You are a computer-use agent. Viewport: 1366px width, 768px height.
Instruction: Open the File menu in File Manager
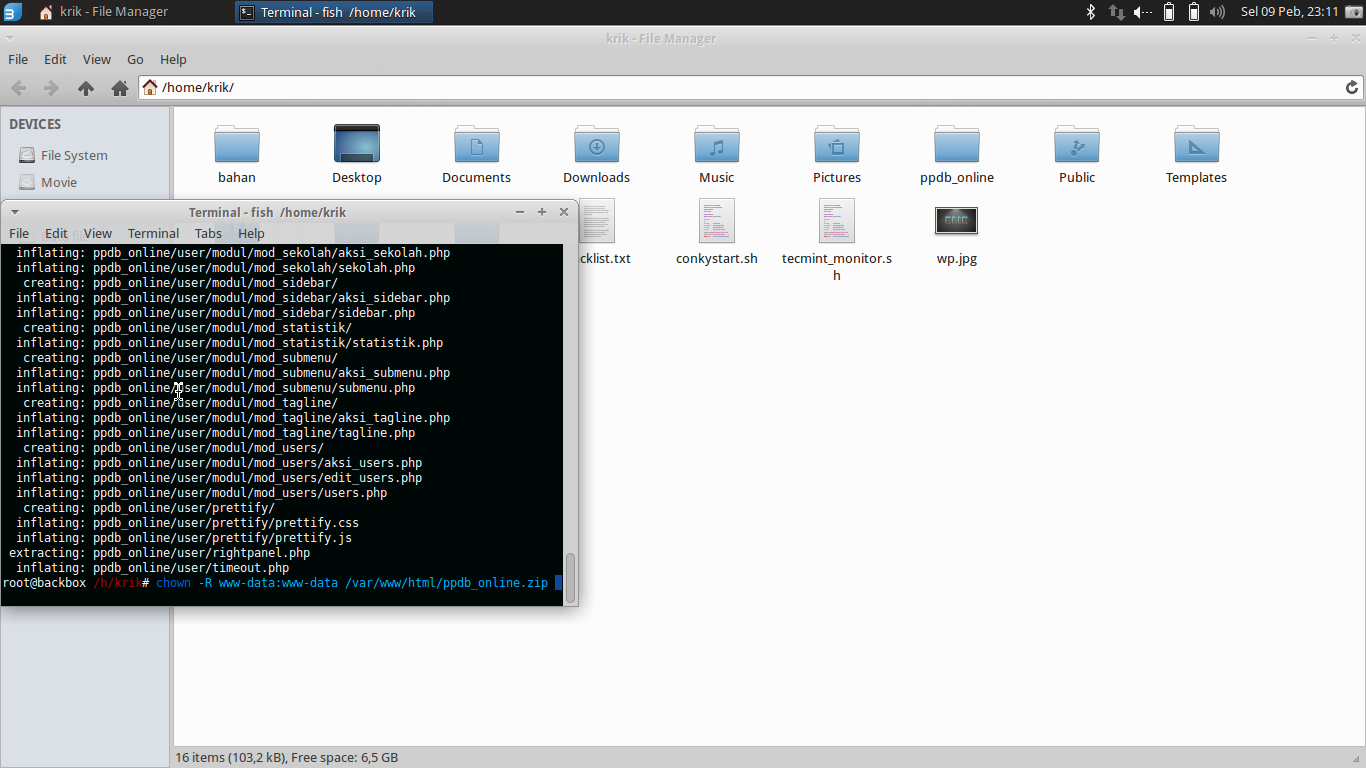tap(18, 60)
